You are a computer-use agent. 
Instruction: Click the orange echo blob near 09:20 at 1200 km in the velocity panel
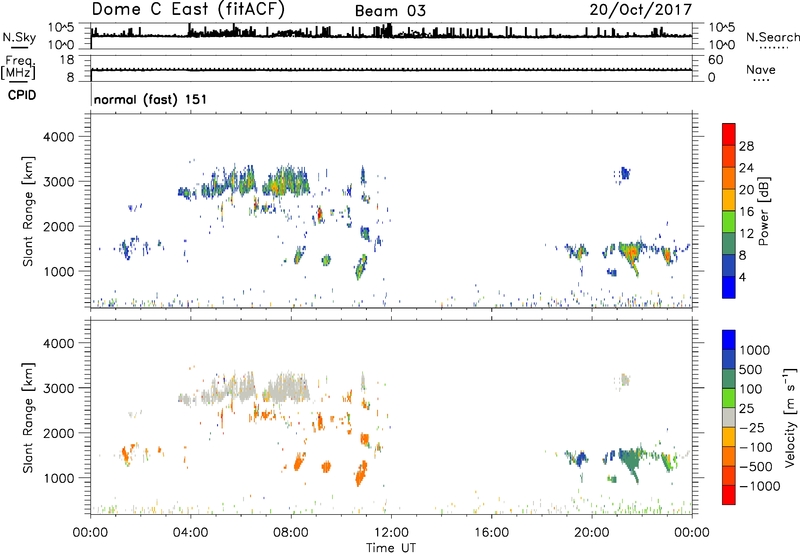point(326,466)
